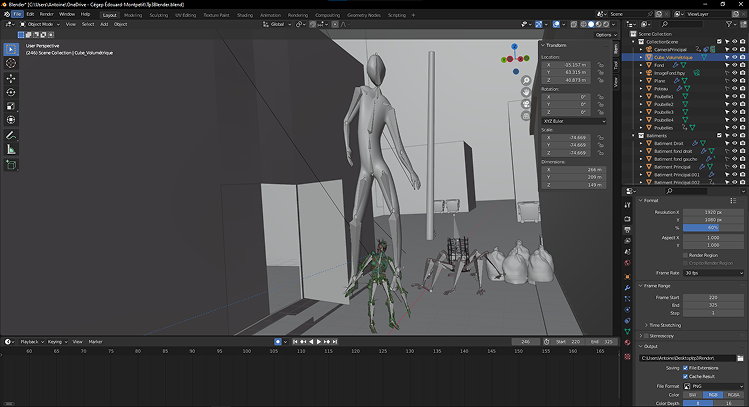Click the camera view icon in viewport

pyautogui.click(x=526, y=104)
